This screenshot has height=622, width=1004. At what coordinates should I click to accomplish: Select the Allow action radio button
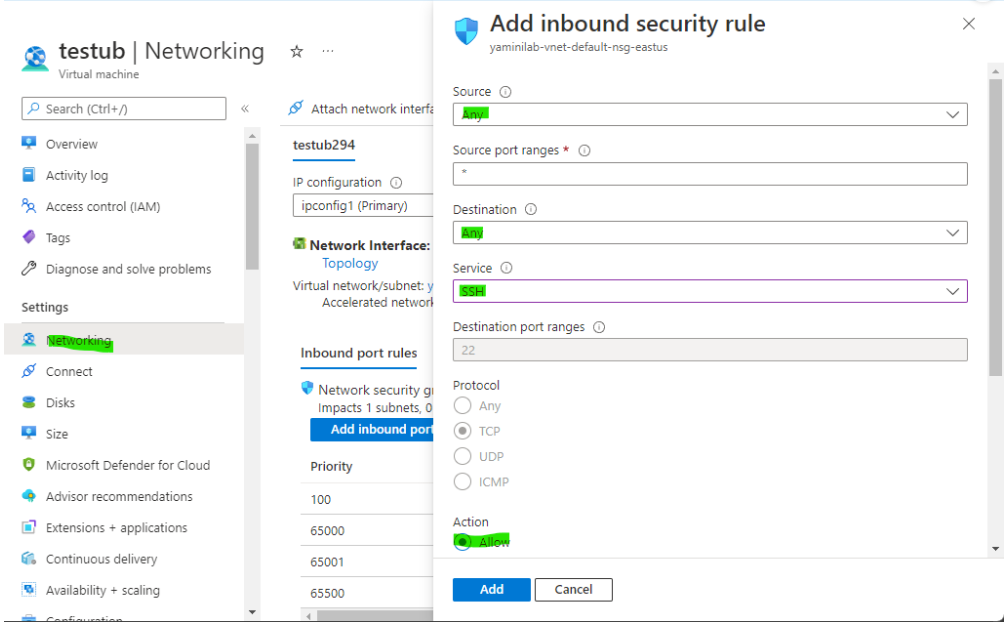(x=462, y=542)
